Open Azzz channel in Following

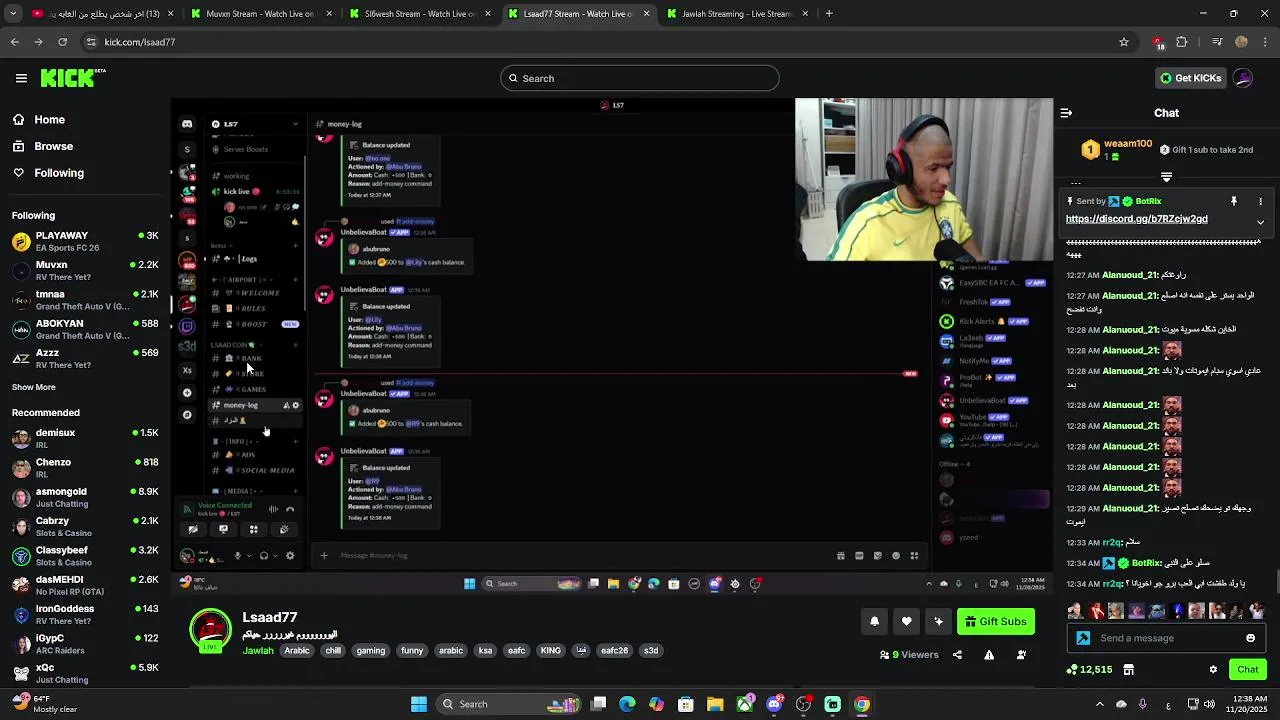point(85,358)
